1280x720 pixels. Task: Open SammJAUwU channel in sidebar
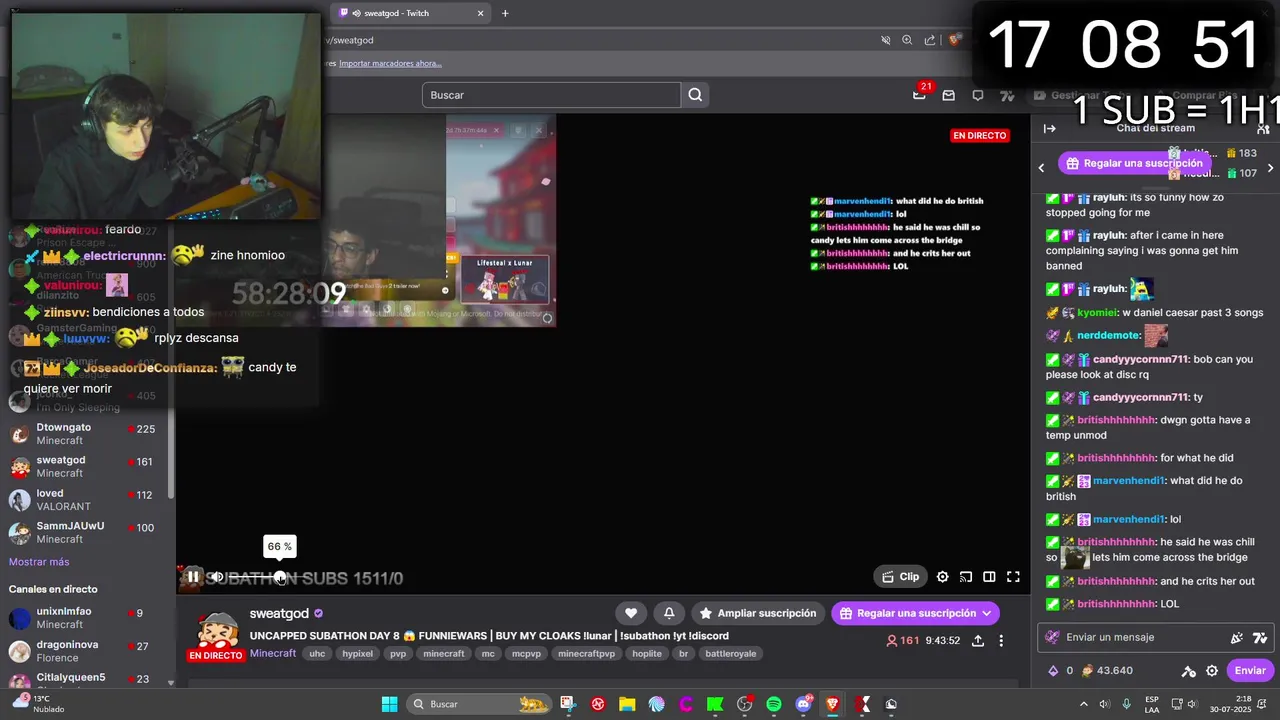click(86, 533)
